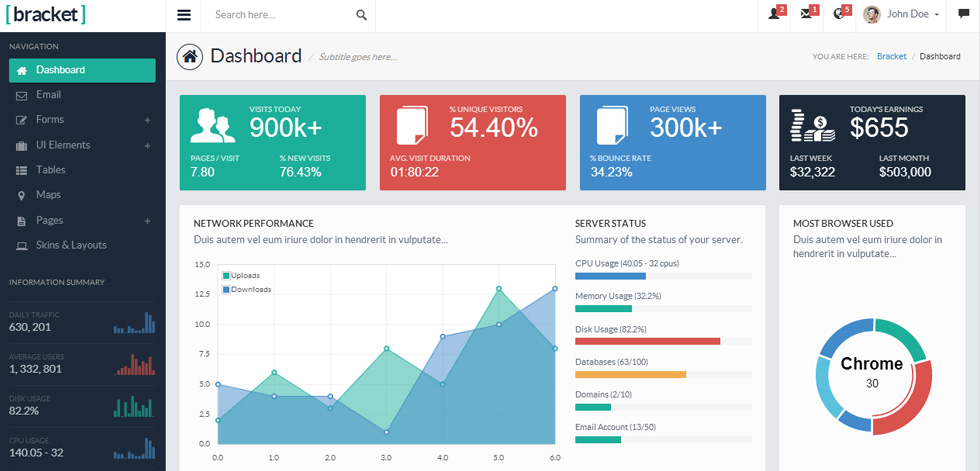Image resolution: width=980 pixels, height=471 pixels.
Task: Click the $32,322 last week value
Action: coord(812,172)
